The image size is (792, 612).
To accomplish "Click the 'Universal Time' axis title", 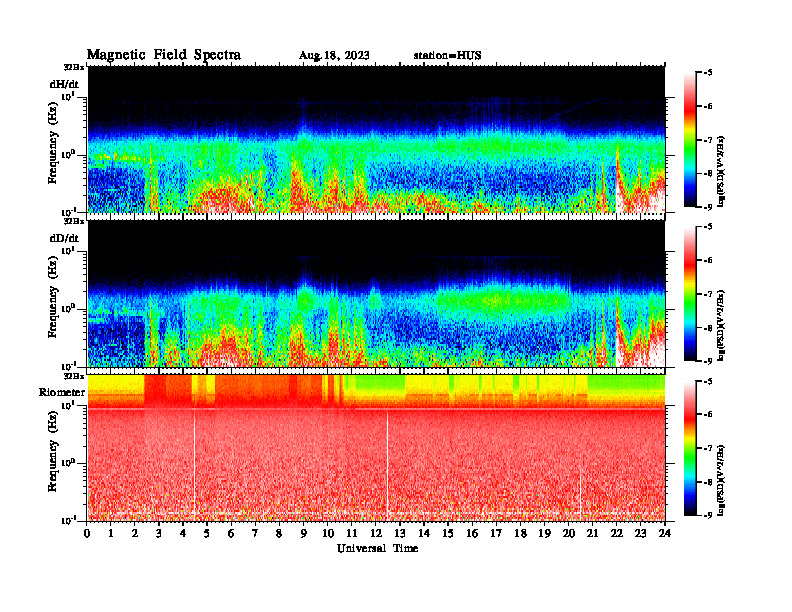I will 377,548.
